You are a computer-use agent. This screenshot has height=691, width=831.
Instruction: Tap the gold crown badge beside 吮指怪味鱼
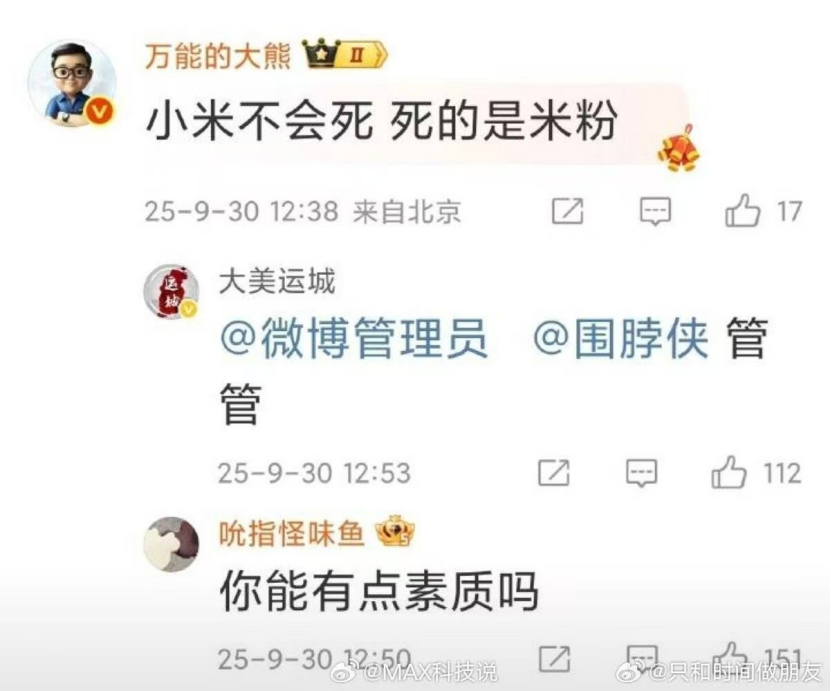click(x=395, y=531)
